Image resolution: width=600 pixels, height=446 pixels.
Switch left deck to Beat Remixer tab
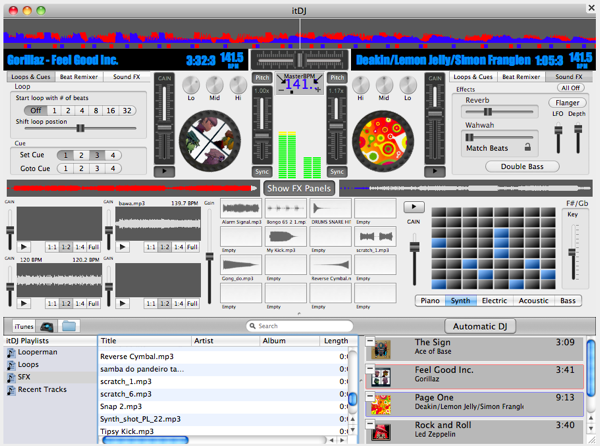point(78,77)
